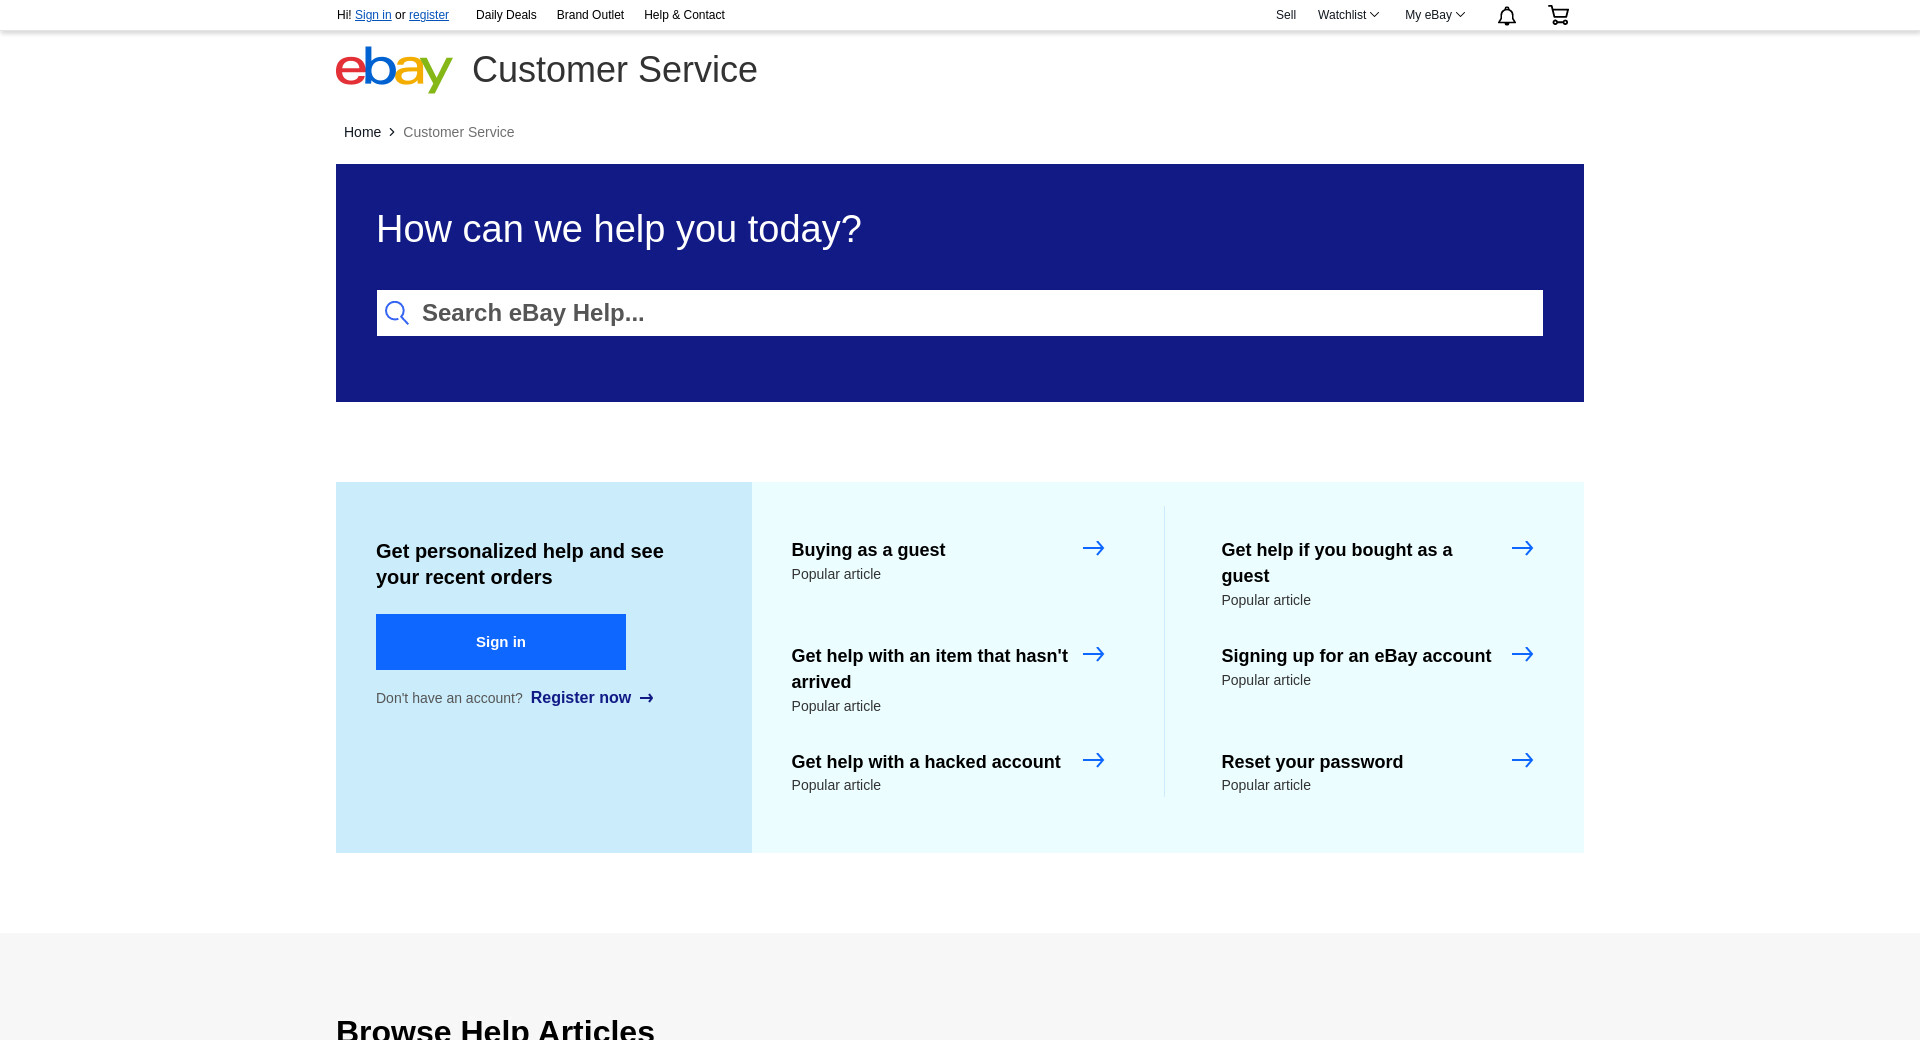Click the eBay logo
Screen dimensions: 1920x1040
click(x=394, y=70)
